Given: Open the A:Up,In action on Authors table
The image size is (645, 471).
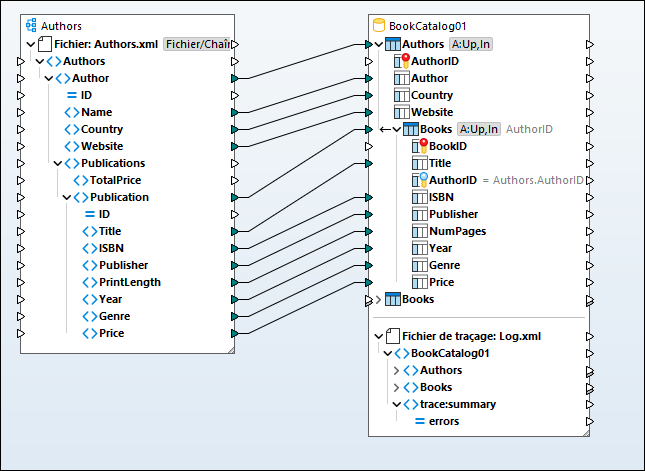Looking at the screenshot, I should 471,44.
